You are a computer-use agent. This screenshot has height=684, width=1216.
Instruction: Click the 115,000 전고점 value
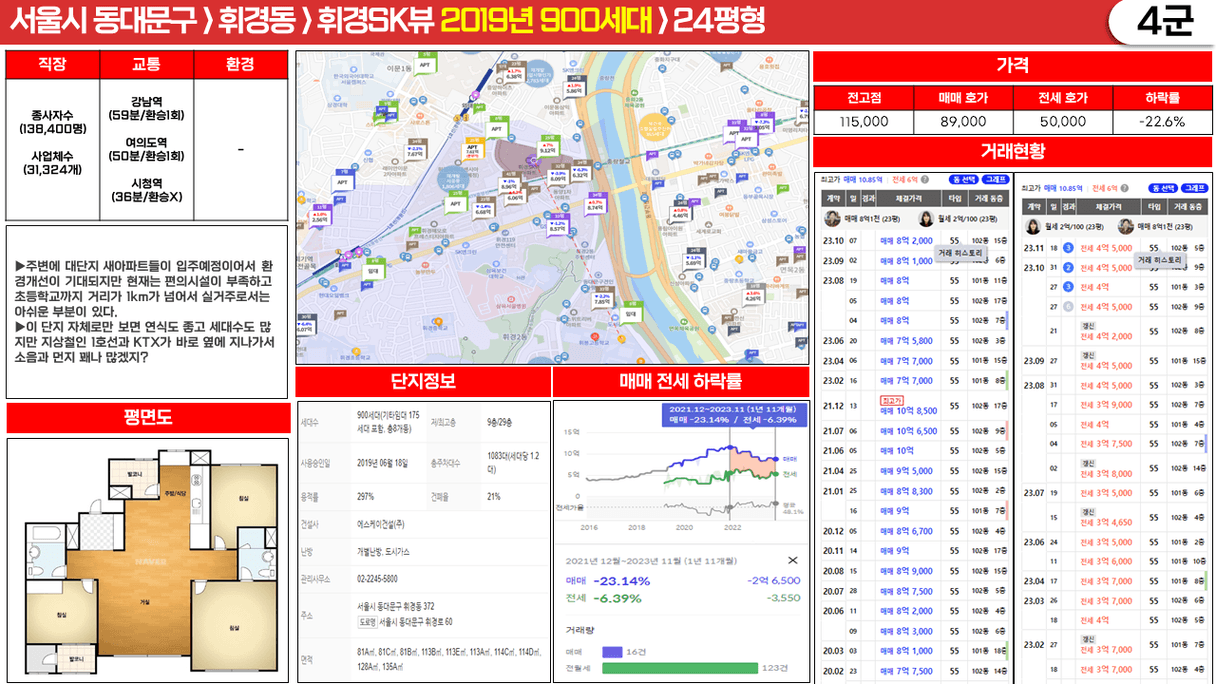(x=864, y=121)
